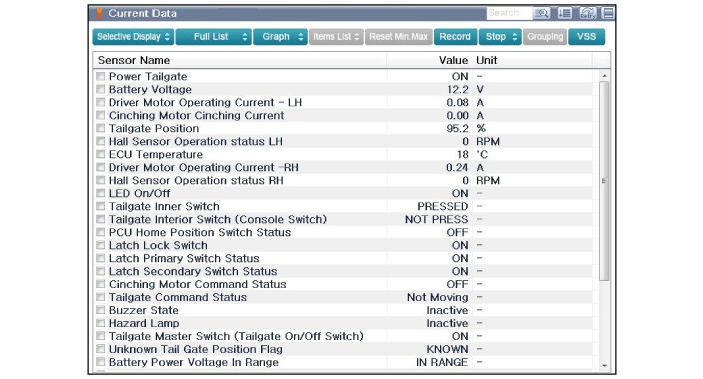
Task: Open the Items List dropdown
Action: [x=336, y=37]
